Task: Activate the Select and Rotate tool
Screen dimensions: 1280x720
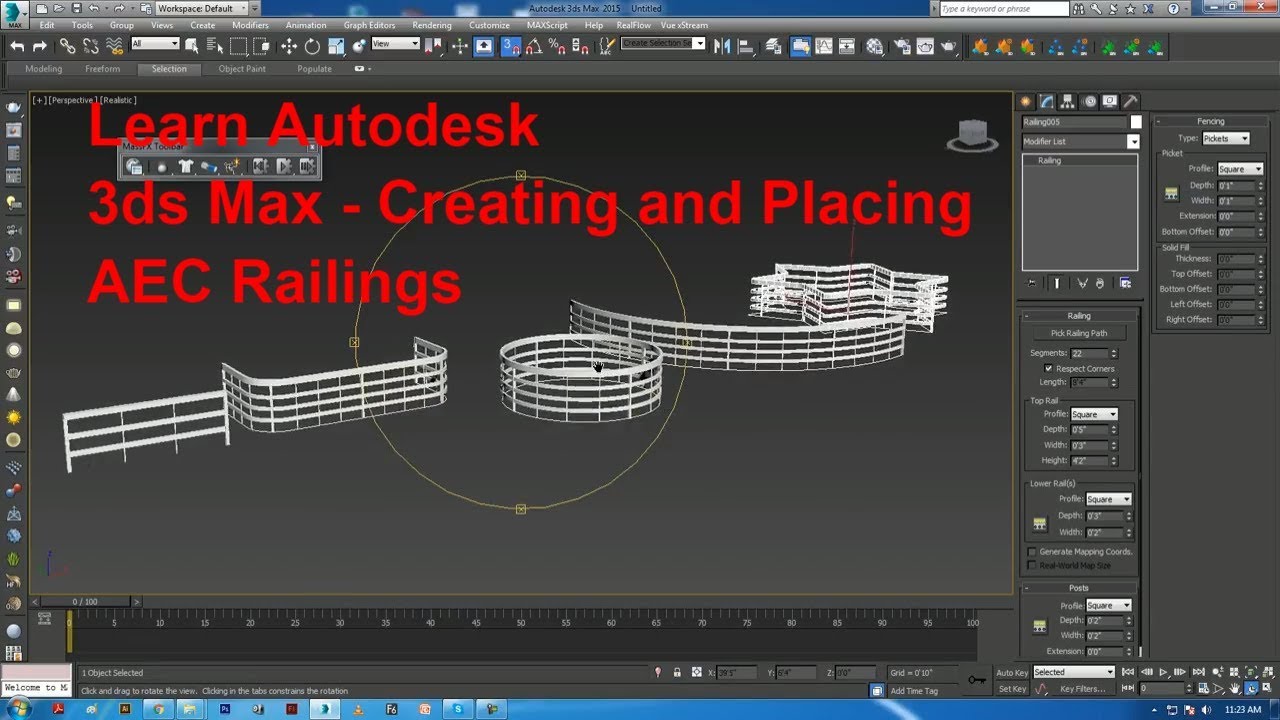Action: point(312,46)
